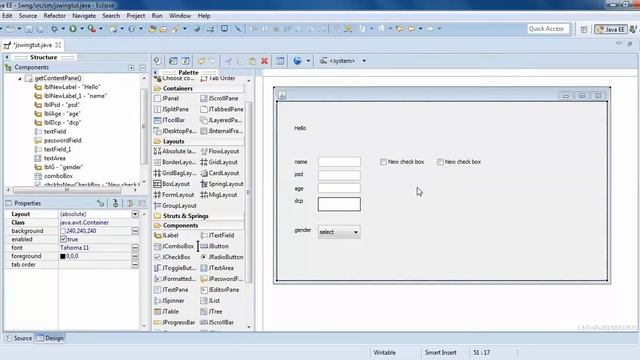
Task: Open the Refactor menu
Action: (55, 16)
